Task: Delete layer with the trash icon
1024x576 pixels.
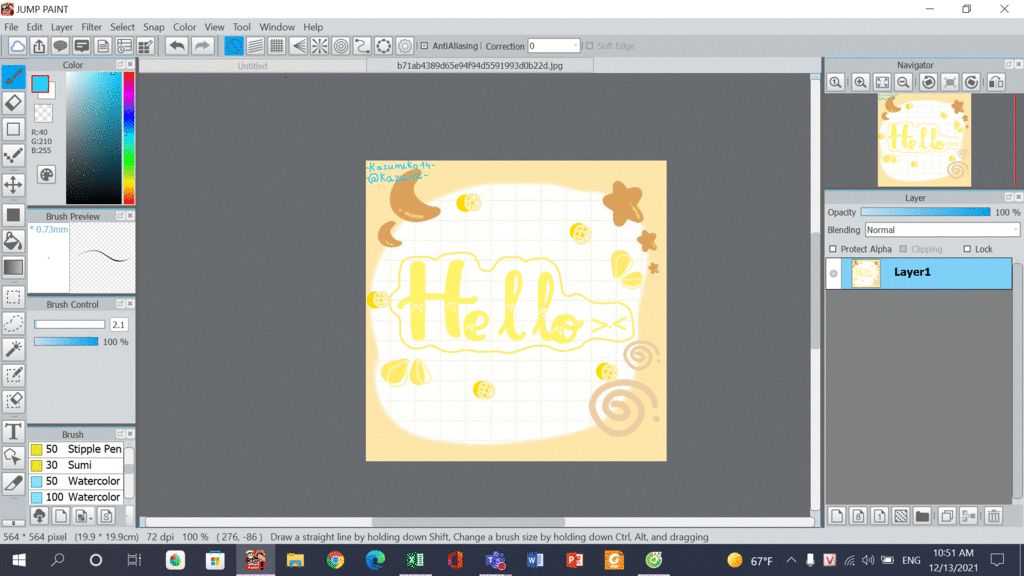Action: pyautogui.click(x=993, y=516)
